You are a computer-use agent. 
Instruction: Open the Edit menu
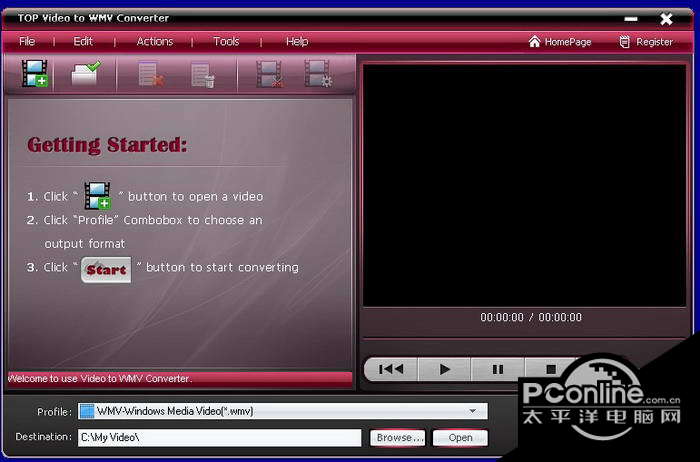click(83, 42)
